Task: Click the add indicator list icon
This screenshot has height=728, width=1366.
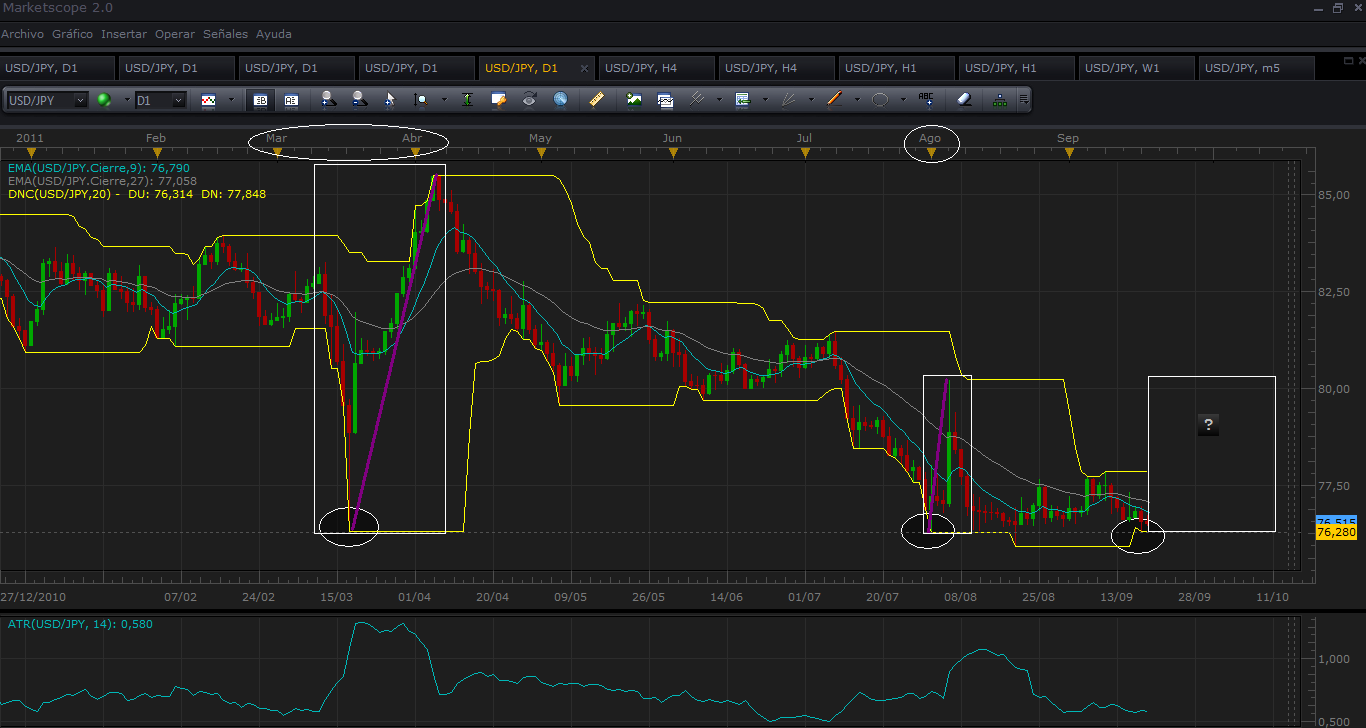Action: [x=742, y=100]
